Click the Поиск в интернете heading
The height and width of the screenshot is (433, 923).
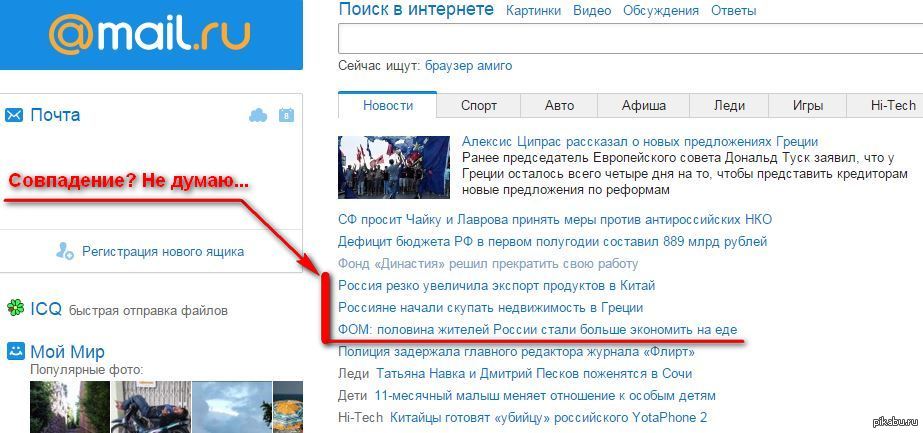pos(416,10)
